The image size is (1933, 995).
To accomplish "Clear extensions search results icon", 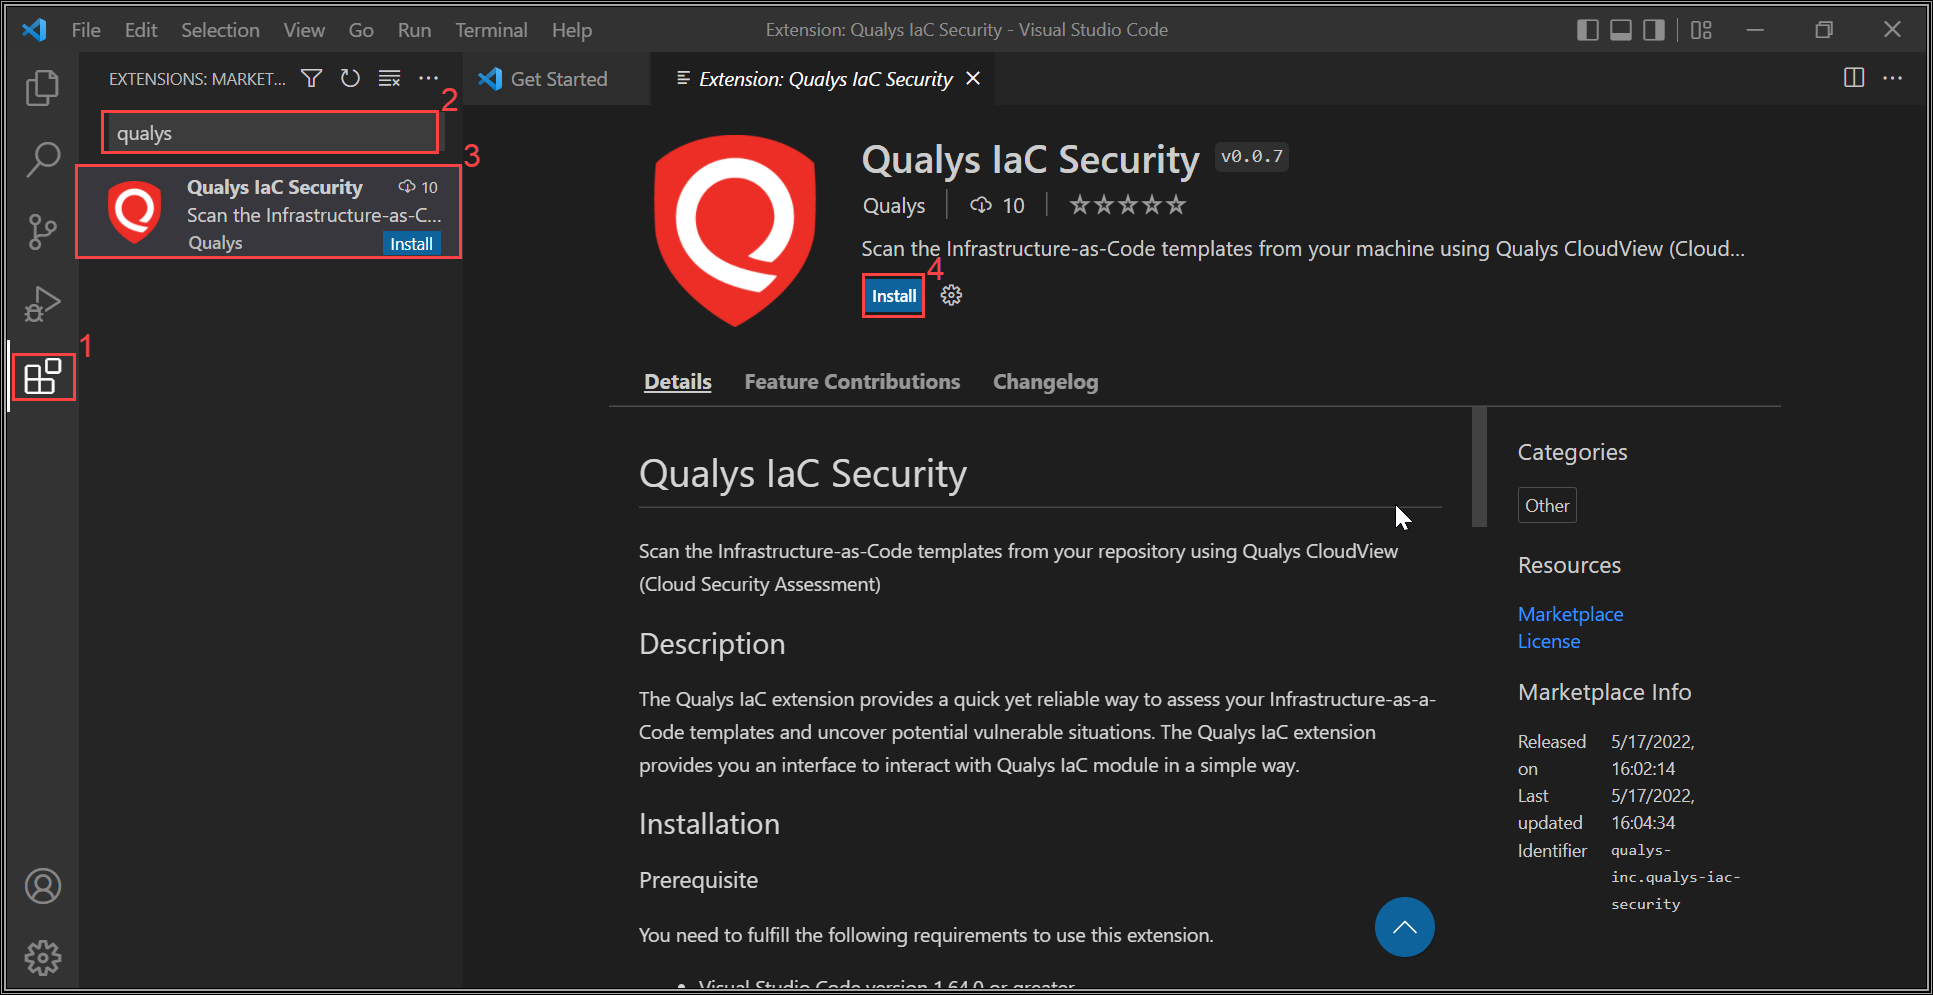I will coord(389,78).
